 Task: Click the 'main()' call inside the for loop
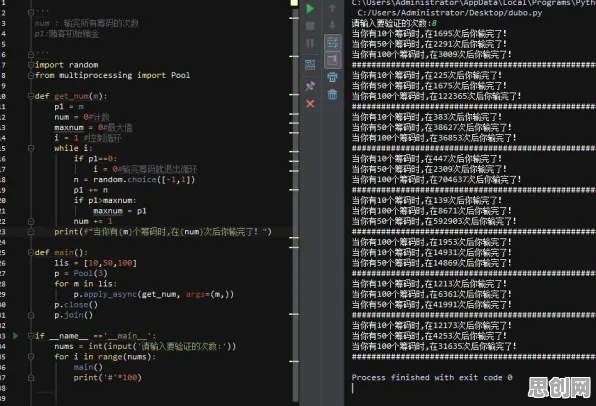[88, 367]
